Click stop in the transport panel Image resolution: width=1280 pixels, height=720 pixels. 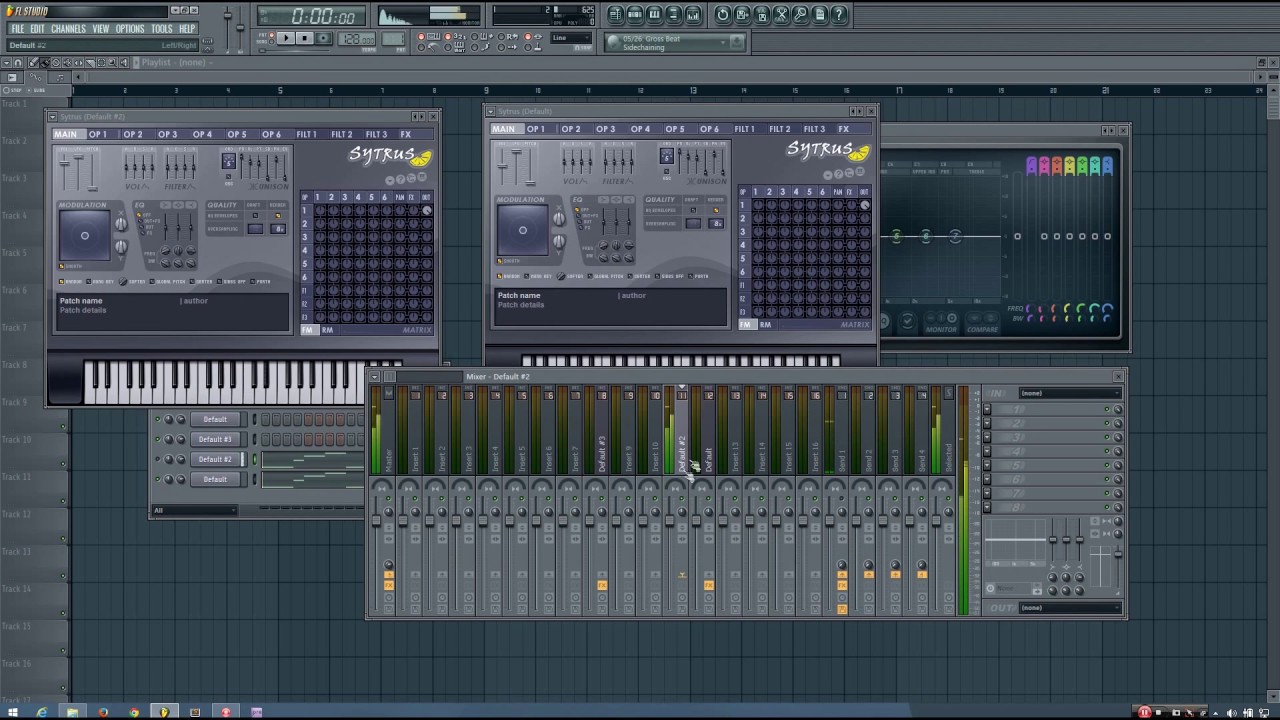click(x=305, y=38)
